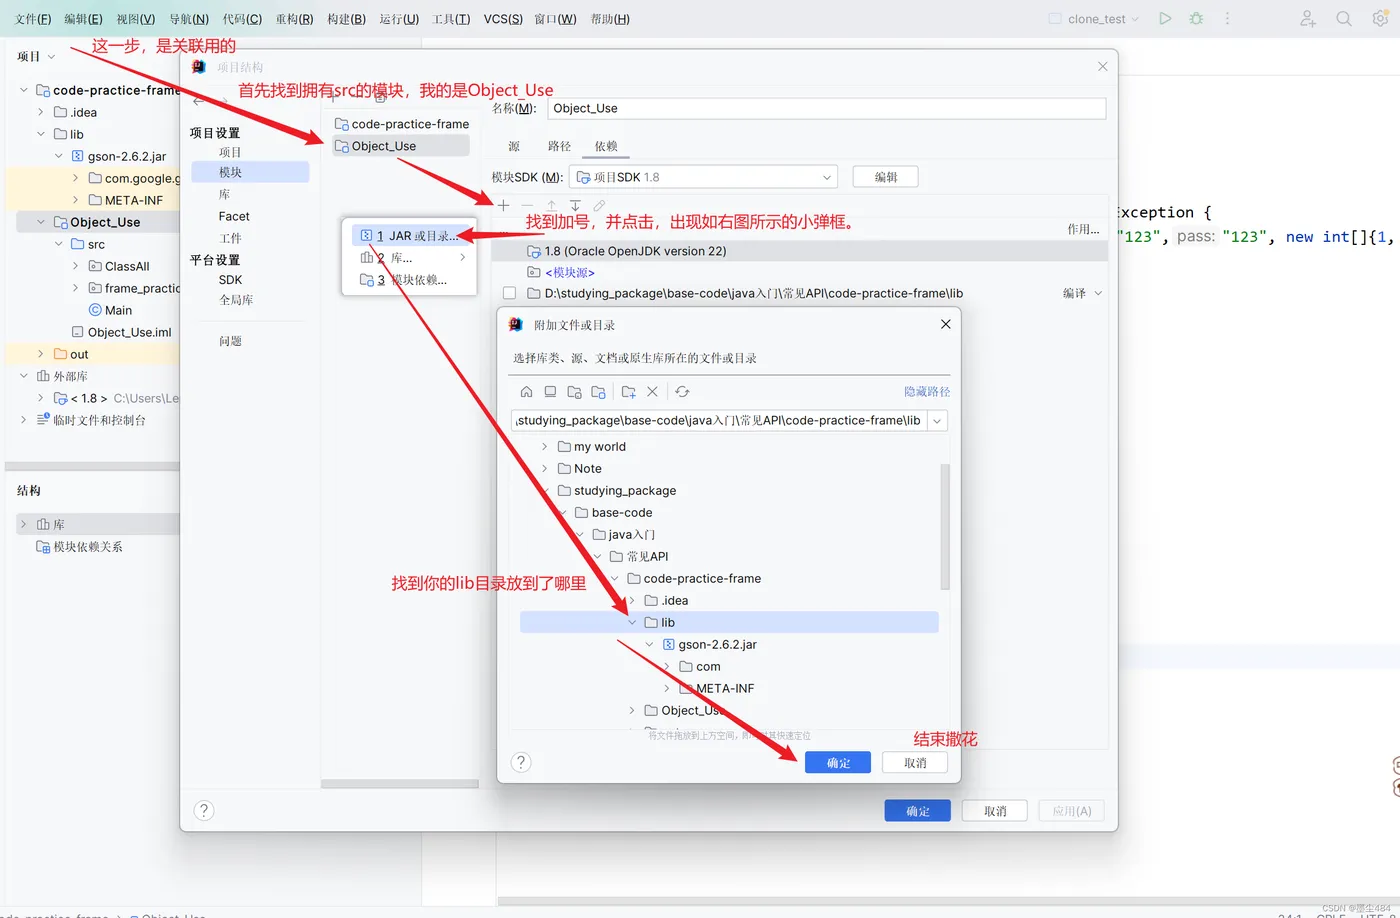Open the IDE settings gear icon
The width and height of the screenshot is (1400, 918).
pos(1380,18)
